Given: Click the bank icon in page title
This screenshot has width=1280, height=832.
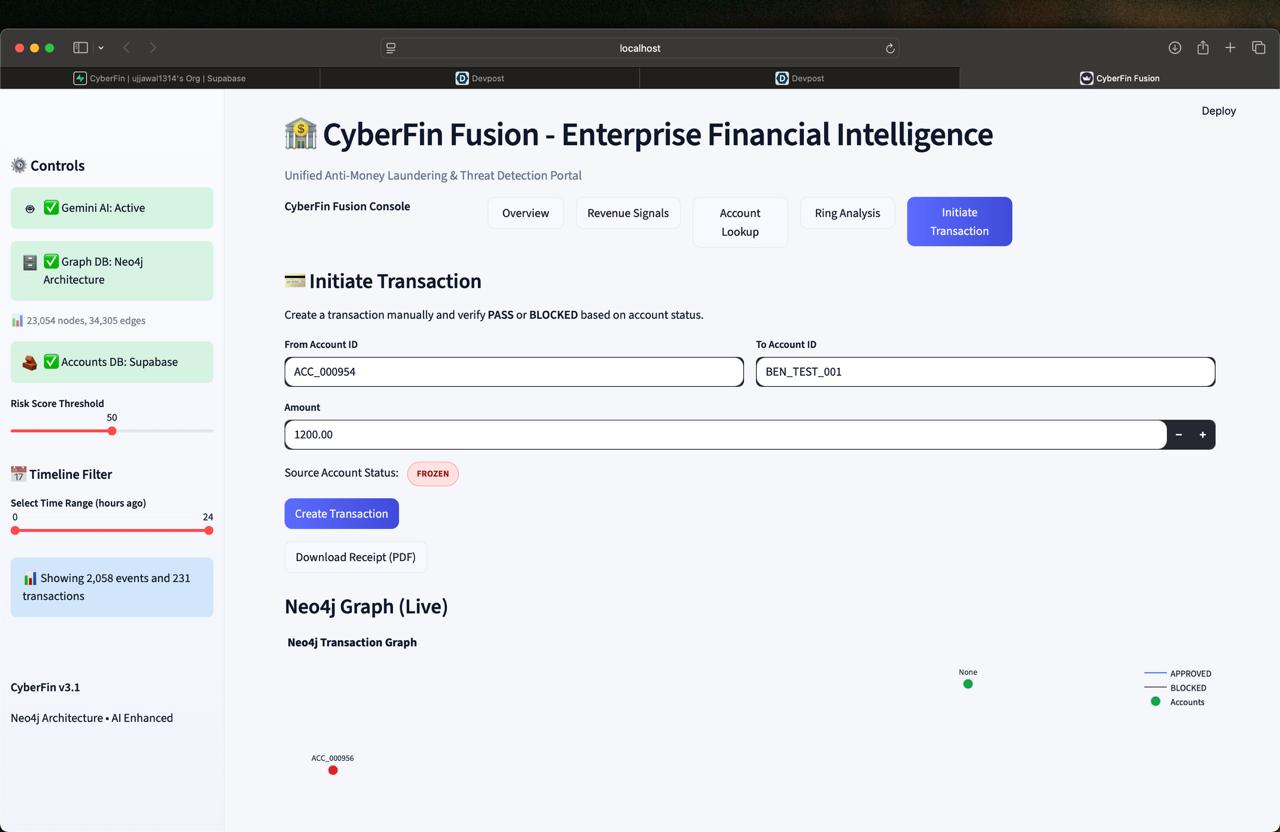Looking at the screenshot, I should [300, 134].
